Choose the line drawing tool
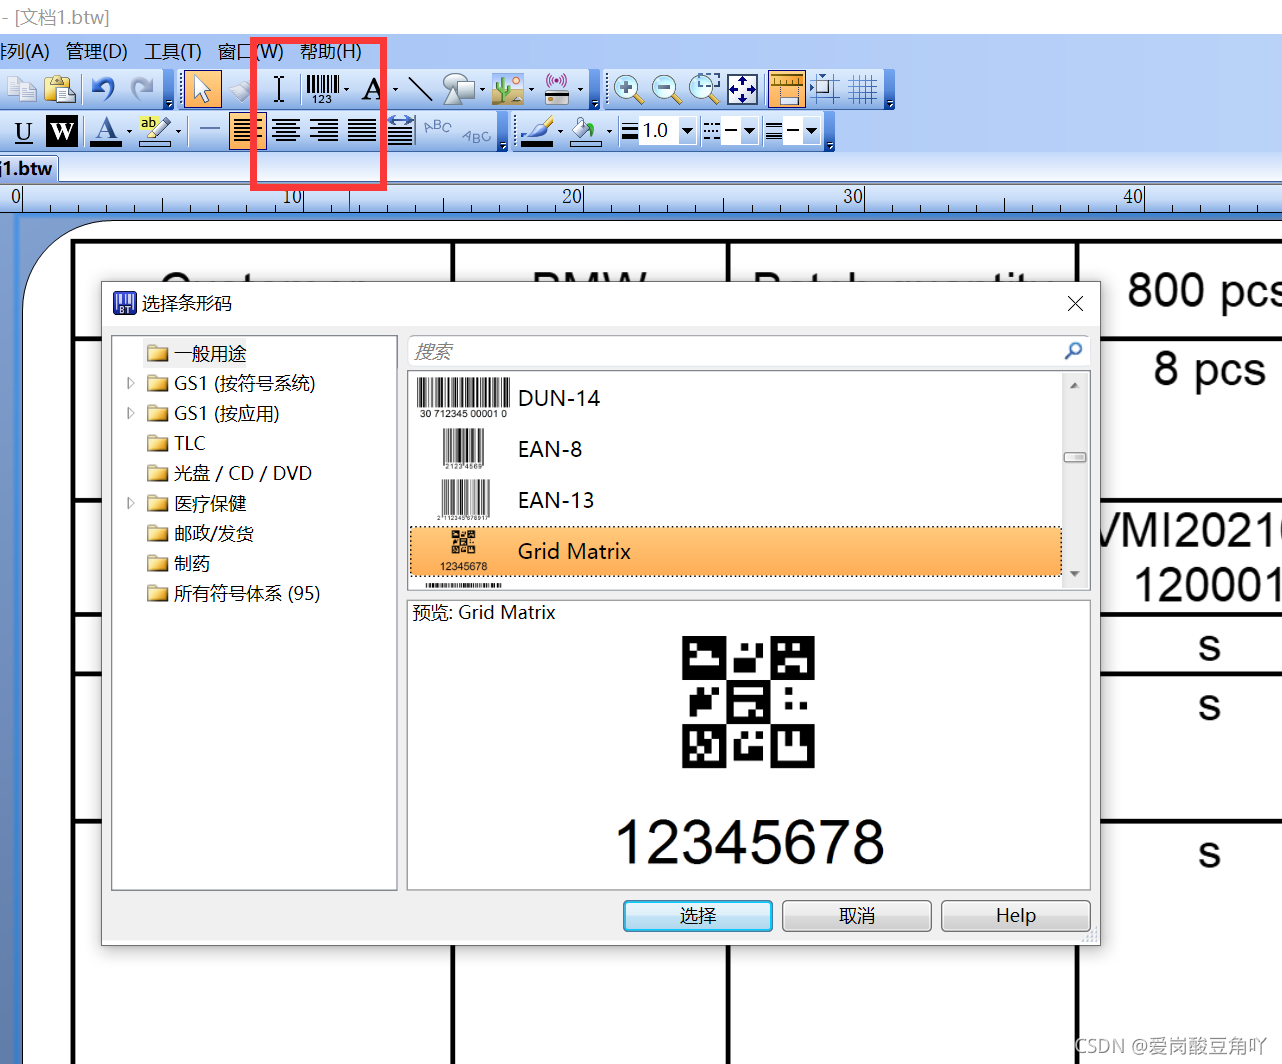The width and height of the screenshot is (1282, 1064). tap(420, 90)
